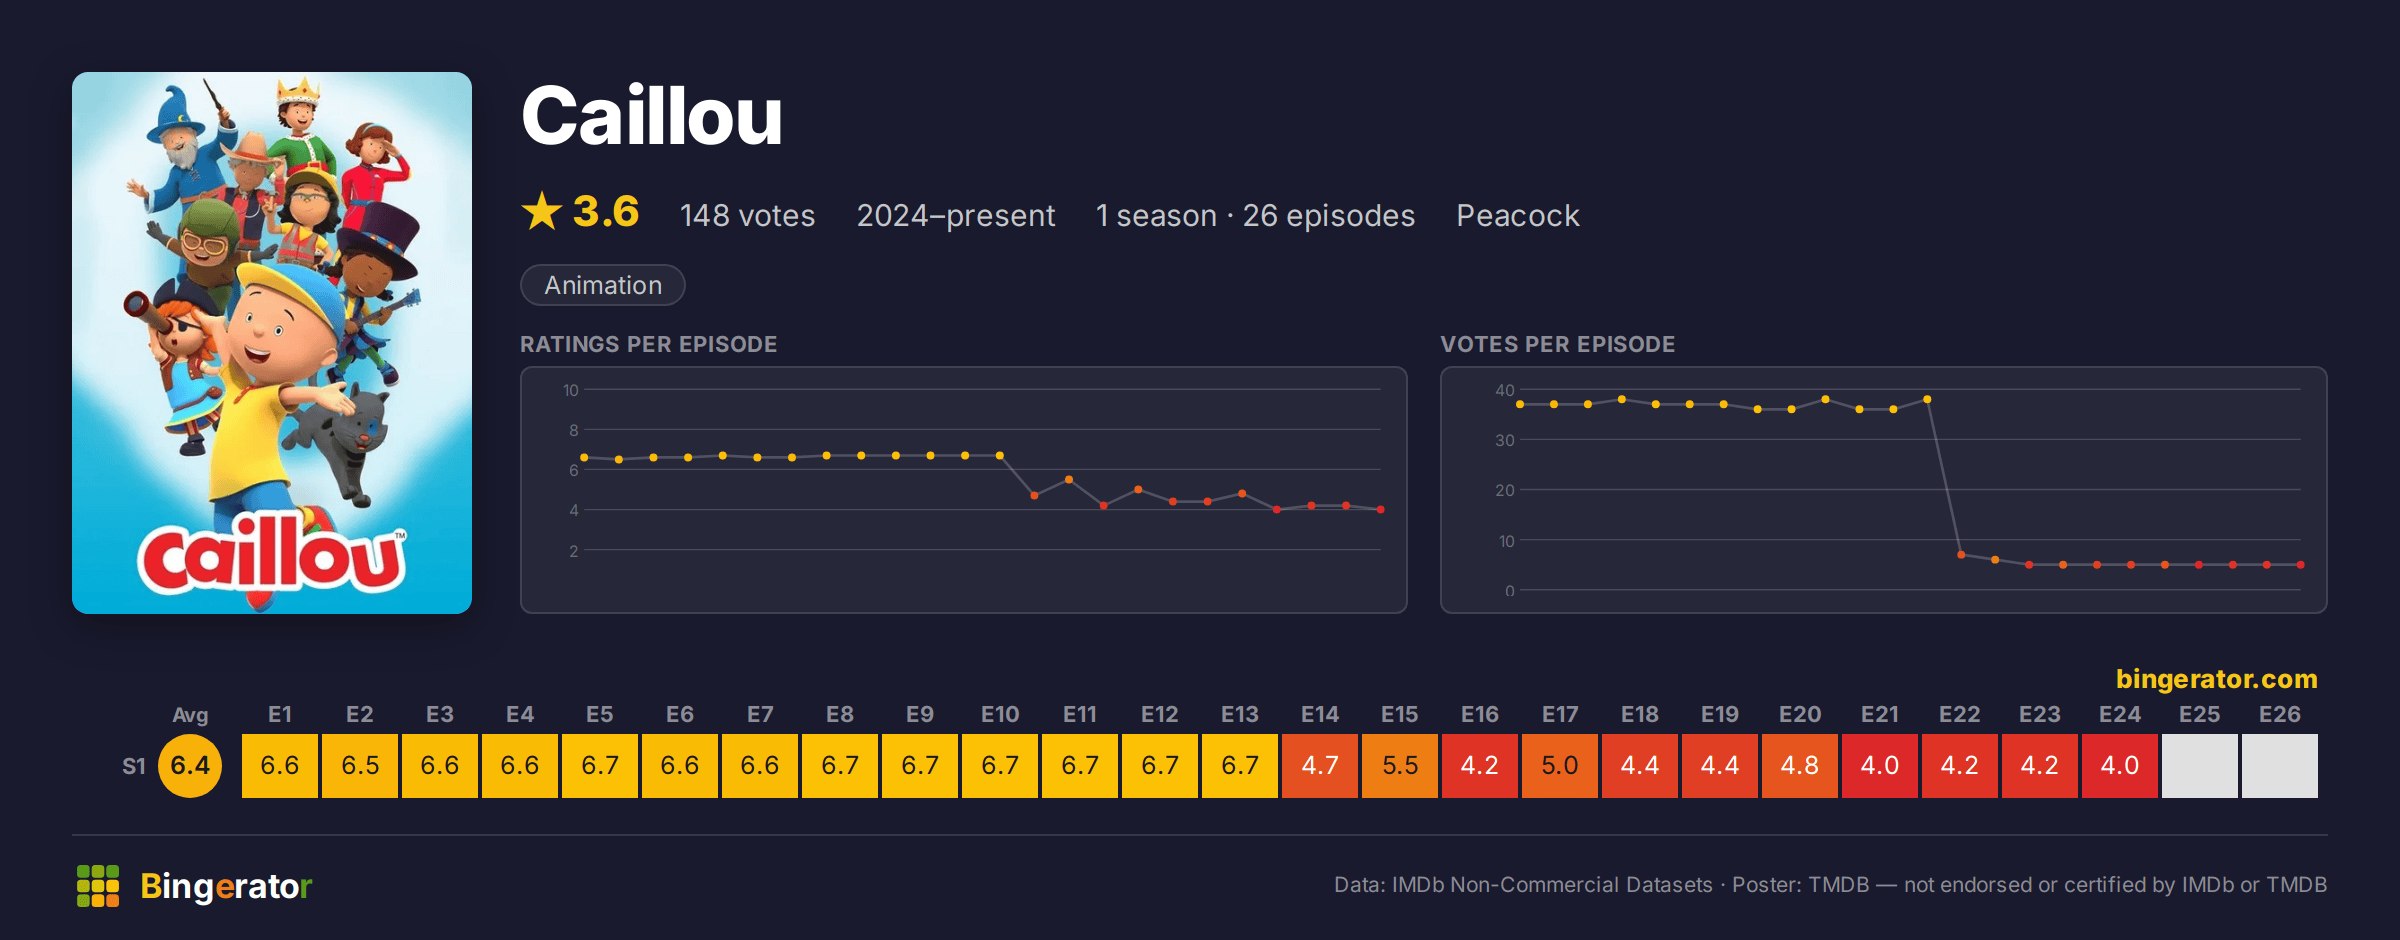This screenshot has width=2400, height=940.
Task: Open the Caillou poster thumbnail
Action: [x=272, y=343]
